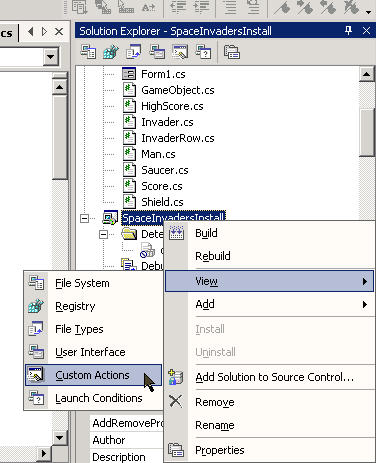Open the main toolbar options dropdown arrow
This screenshot has width=376, height=463.
click(368, 12)
